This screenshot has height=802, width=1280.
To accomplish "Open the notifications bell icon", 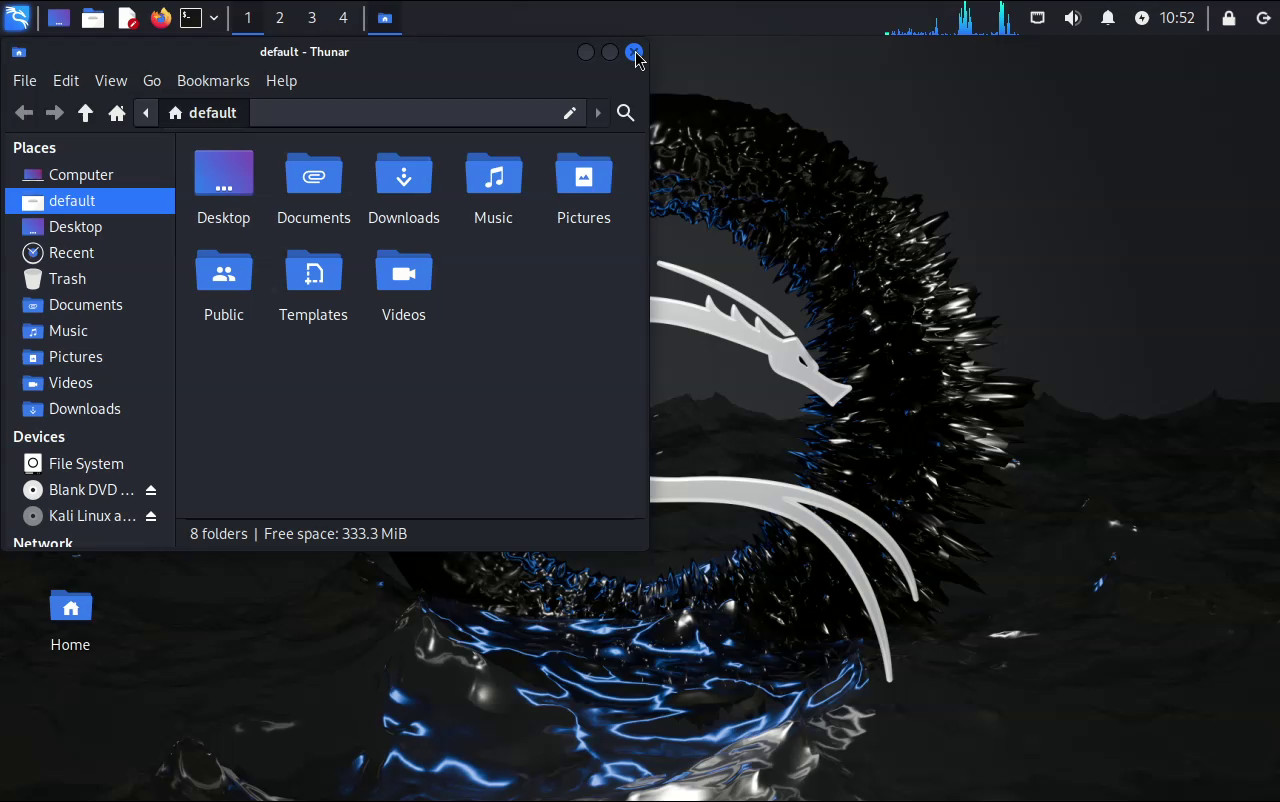I will (1108, 18).
